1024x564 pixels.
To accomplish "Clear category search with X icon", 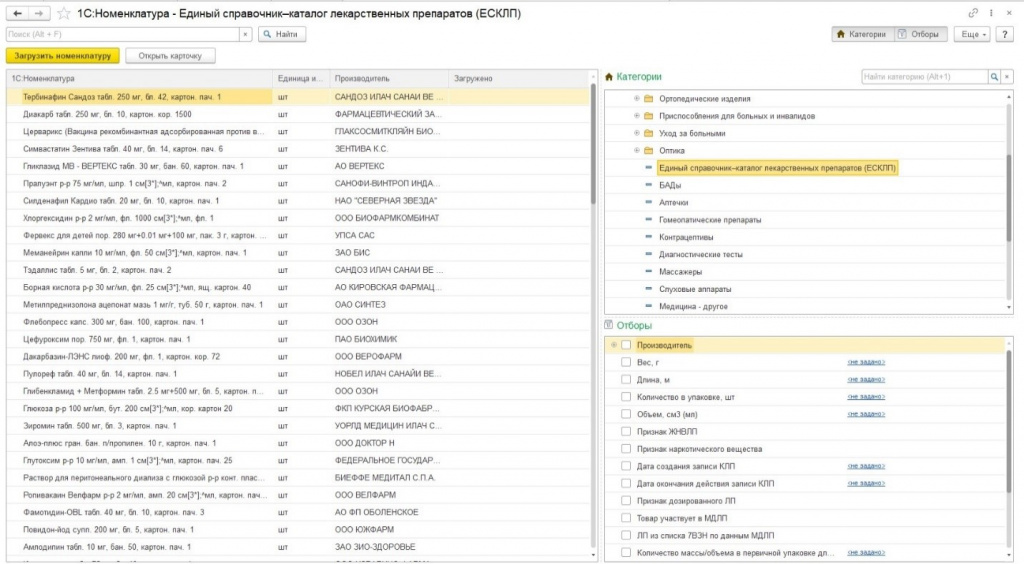I will [x=1007, y=77].
